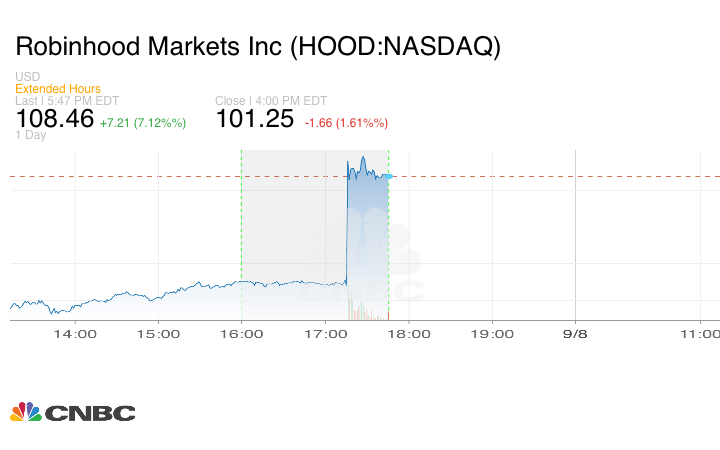Select the Robinhood Markets Inc title

tap(258, 47)
